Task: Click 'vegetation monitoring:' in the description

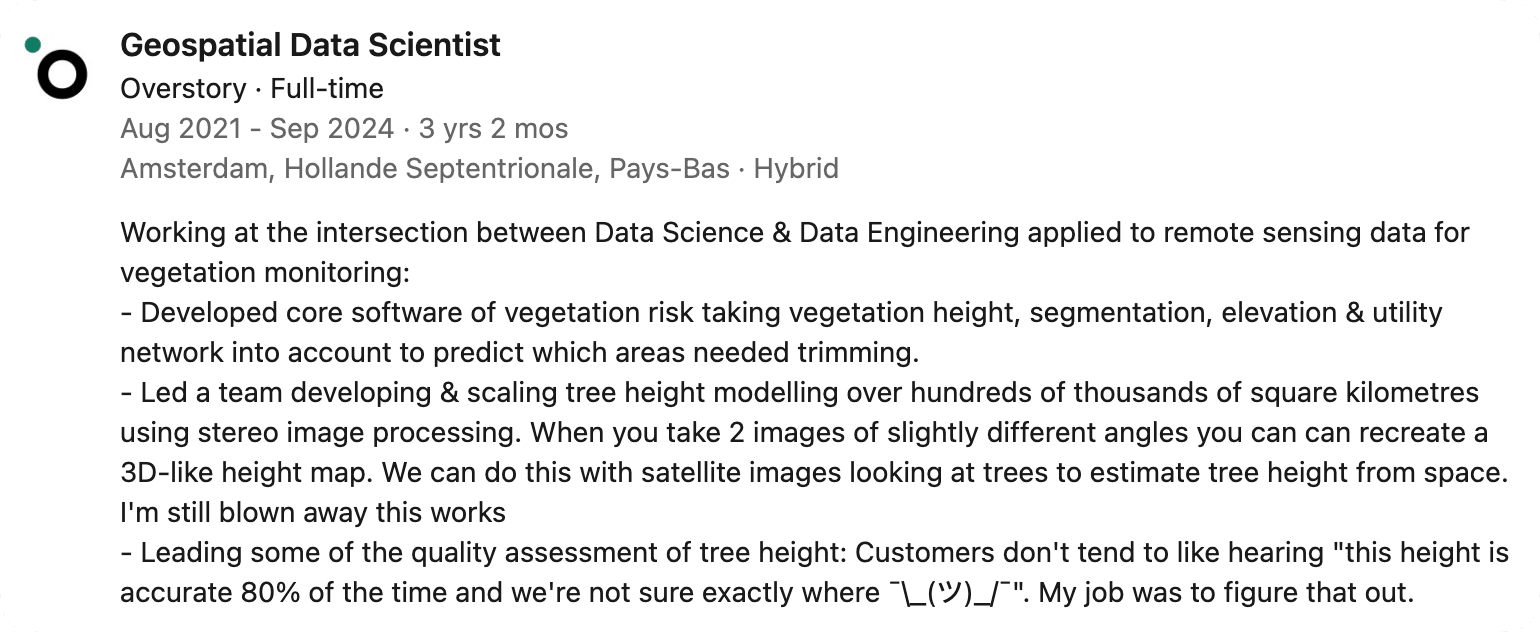Action: (265, 273)
